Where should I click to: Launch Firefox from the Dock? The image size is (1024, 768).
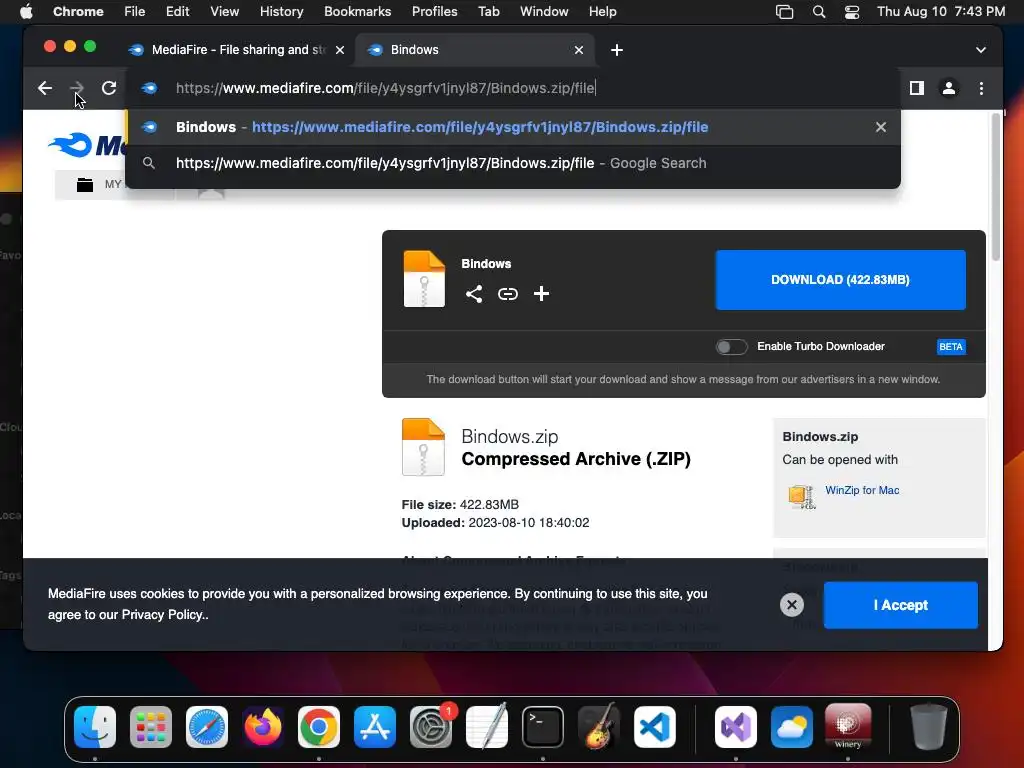263,727
